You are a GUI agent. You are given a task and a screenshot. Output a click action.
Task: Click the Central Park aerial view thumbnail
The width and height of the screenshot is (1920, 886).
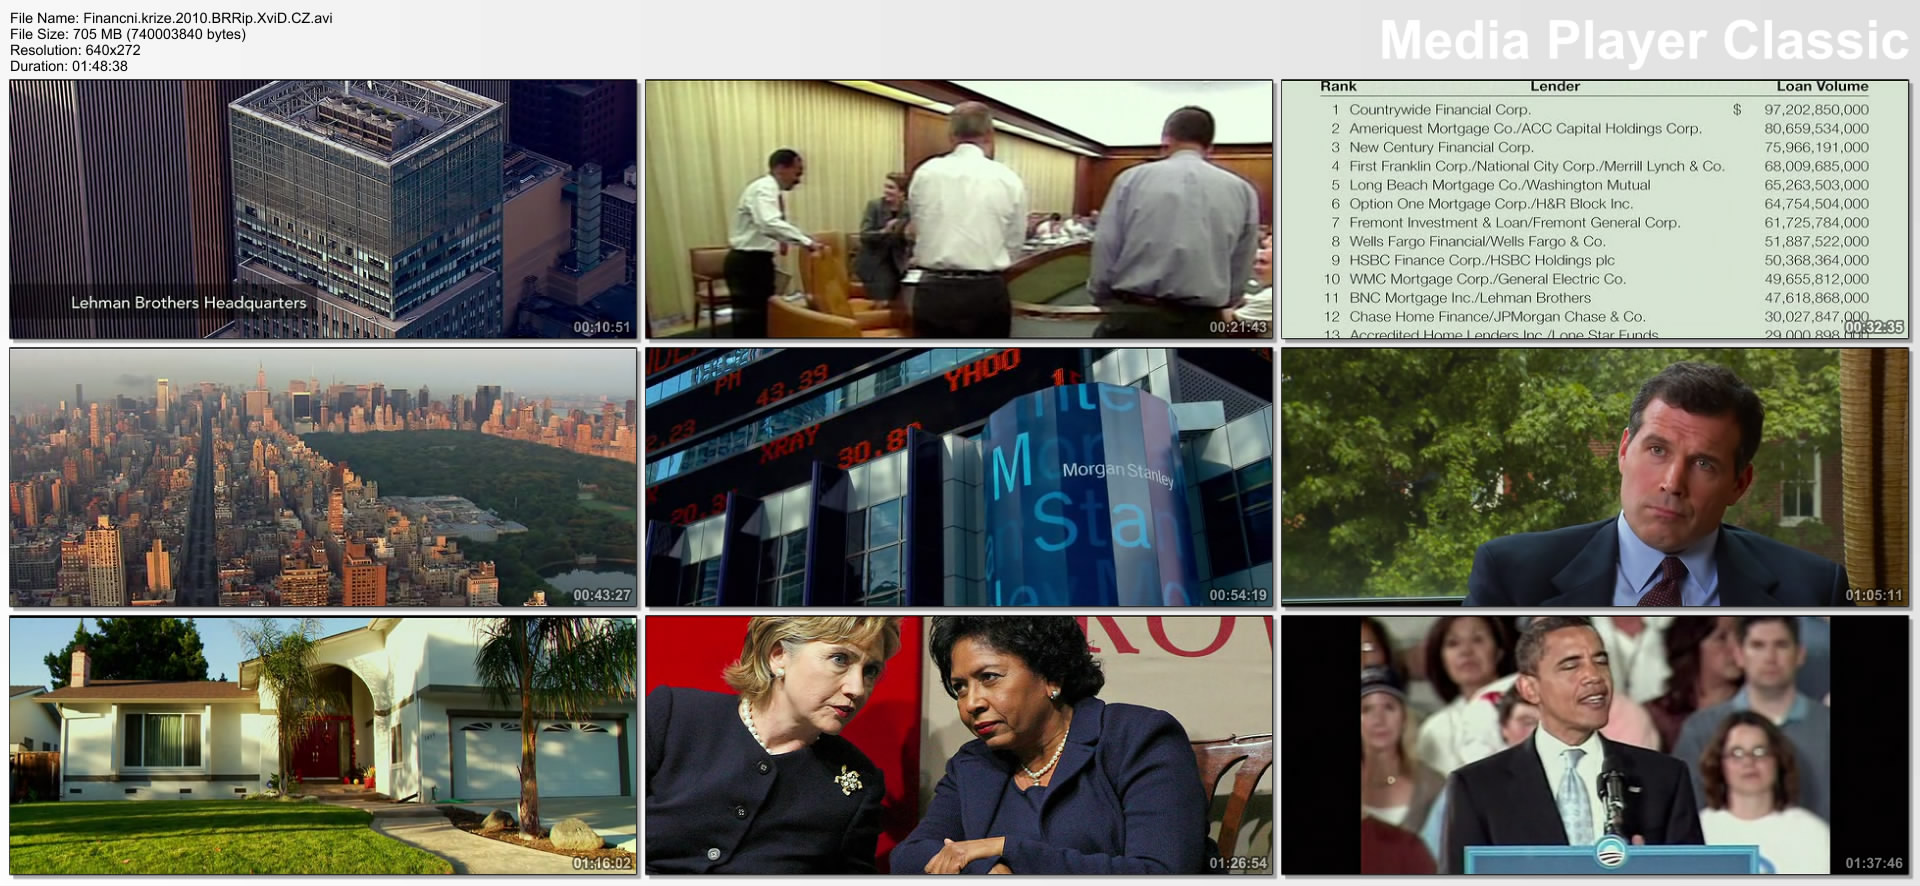pos(323,477)
